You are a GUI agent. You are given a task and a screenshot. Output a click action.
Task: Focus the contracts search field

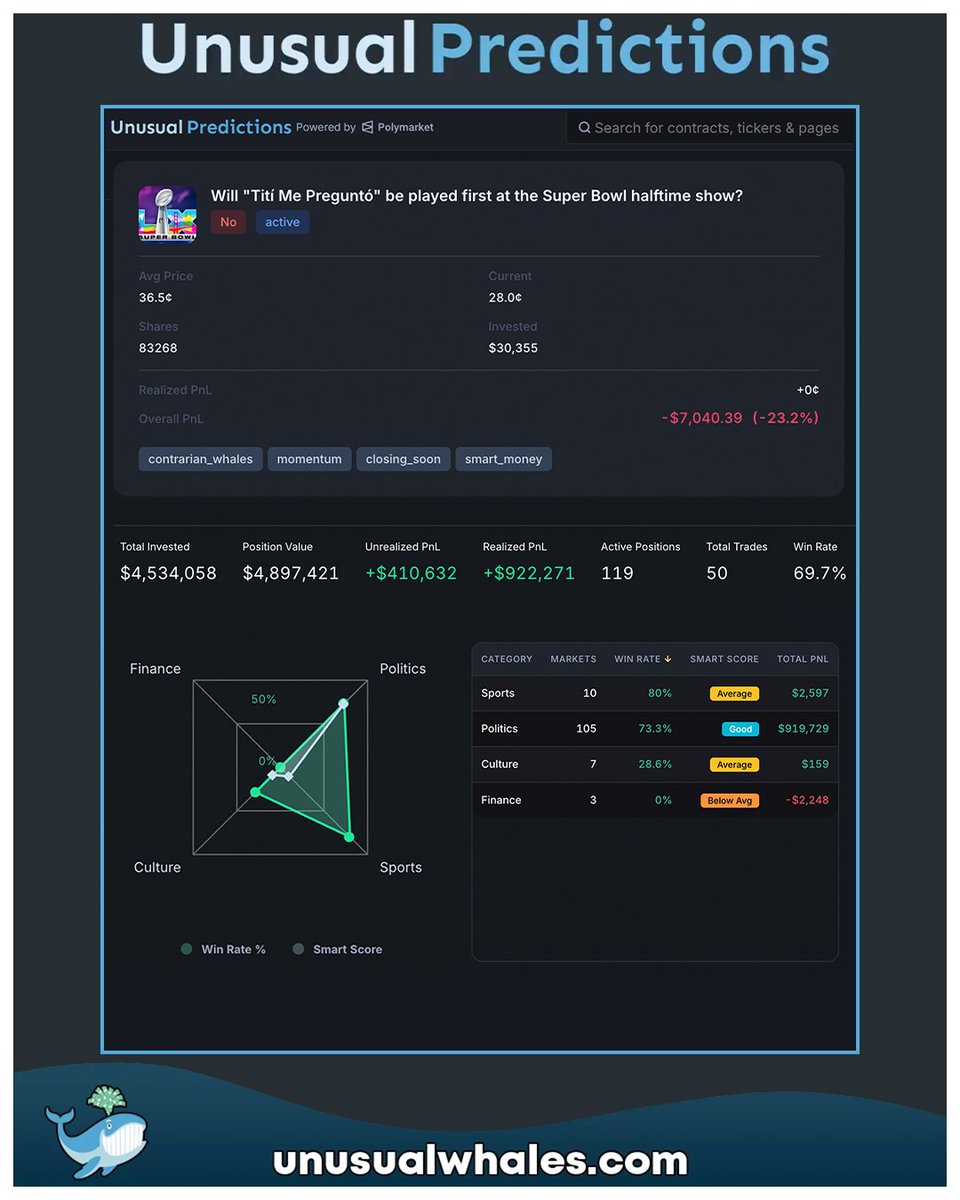(711, 128)
